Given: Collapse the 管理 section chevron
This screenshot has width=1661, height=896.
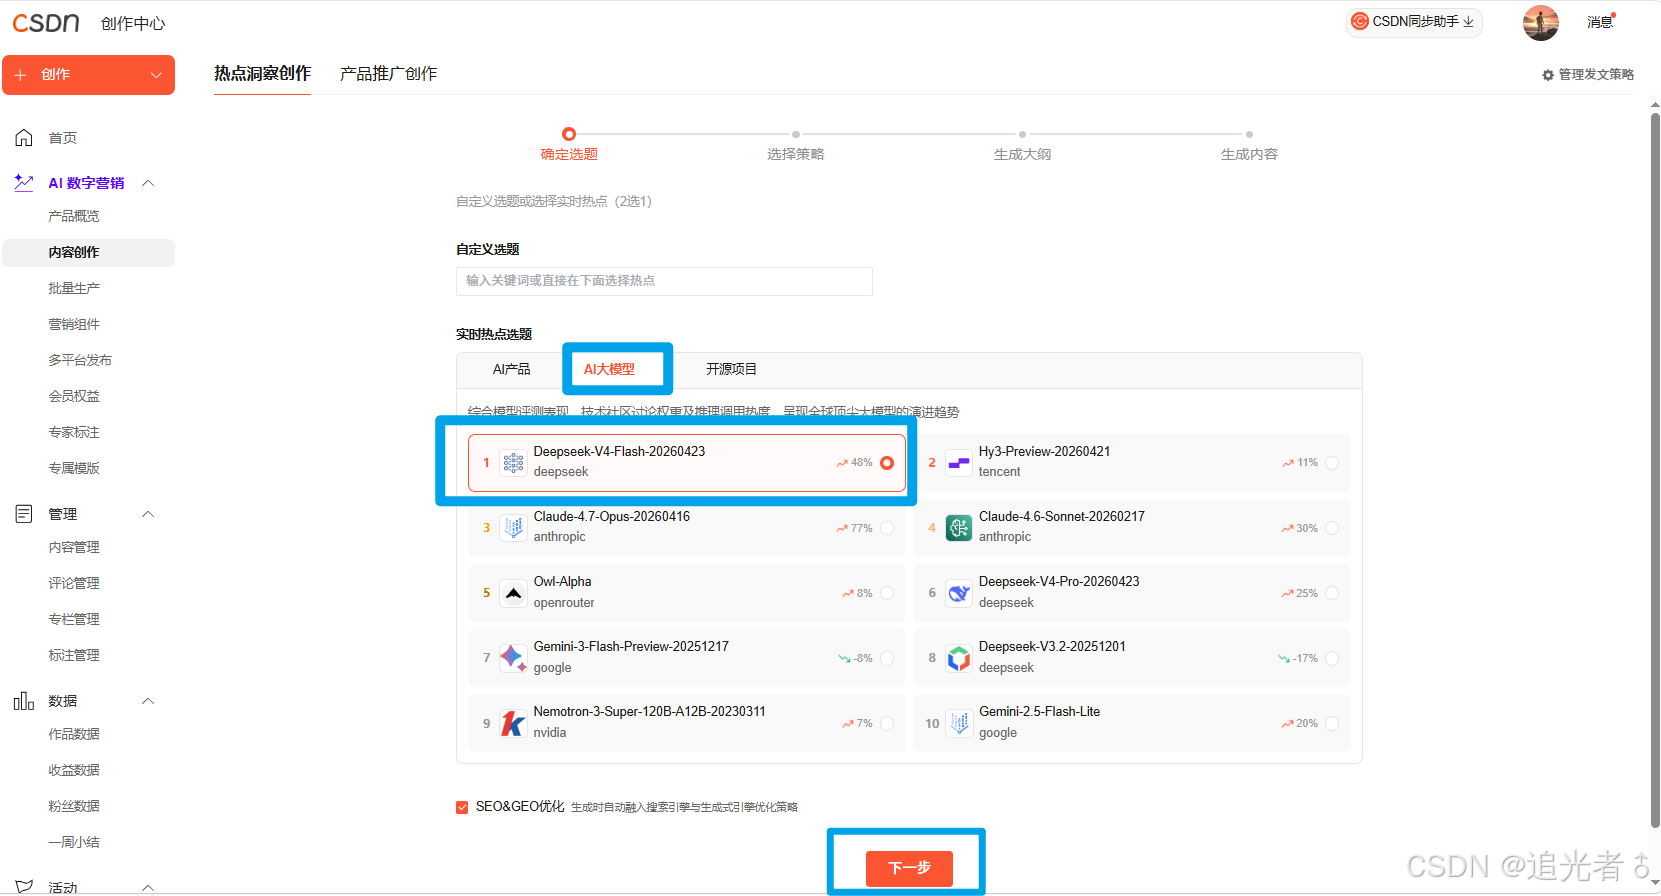Looking at the screenshot, I should point(148,514).
